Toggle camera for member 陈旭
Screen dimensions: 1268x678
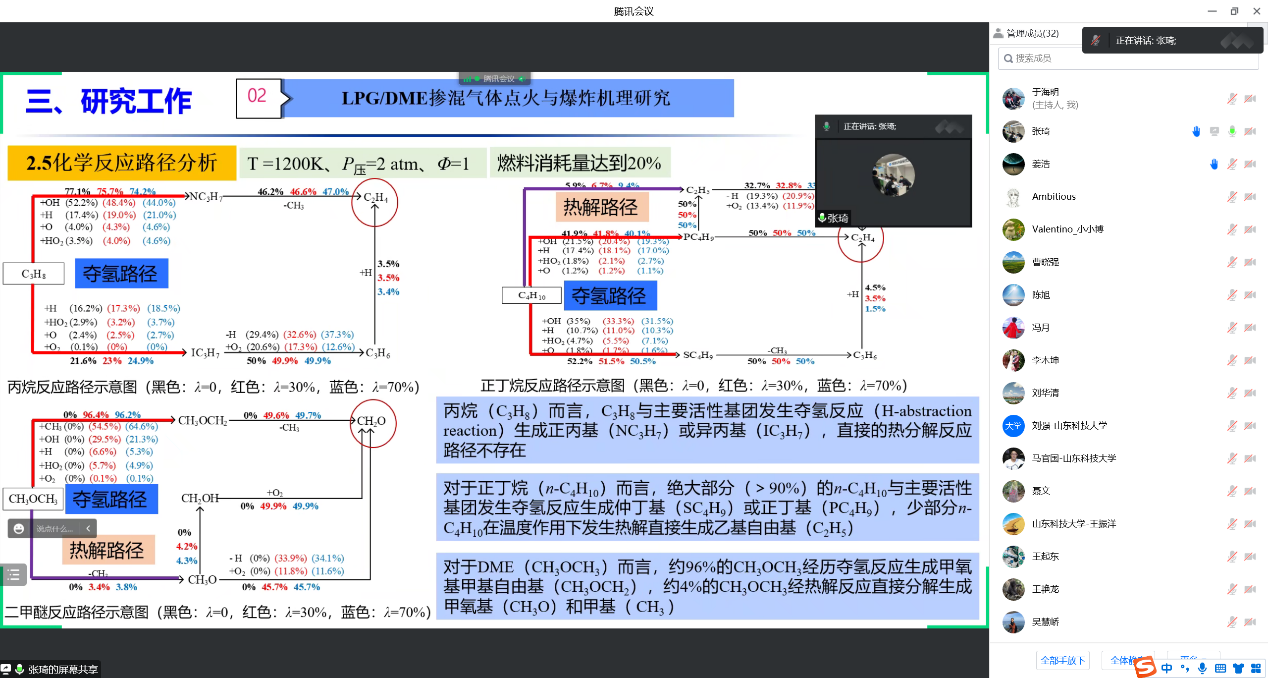pyautogui.click(x=1249, y=295)
